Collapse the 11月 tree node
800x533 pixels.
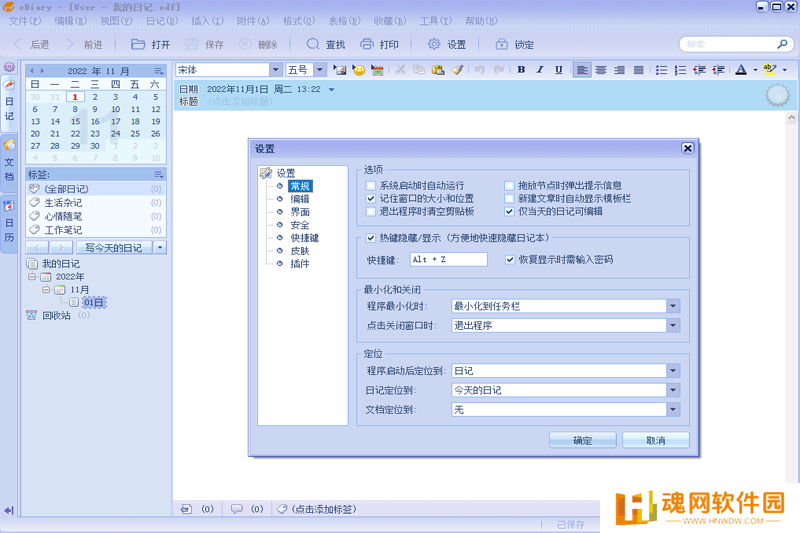click(46, 290)
